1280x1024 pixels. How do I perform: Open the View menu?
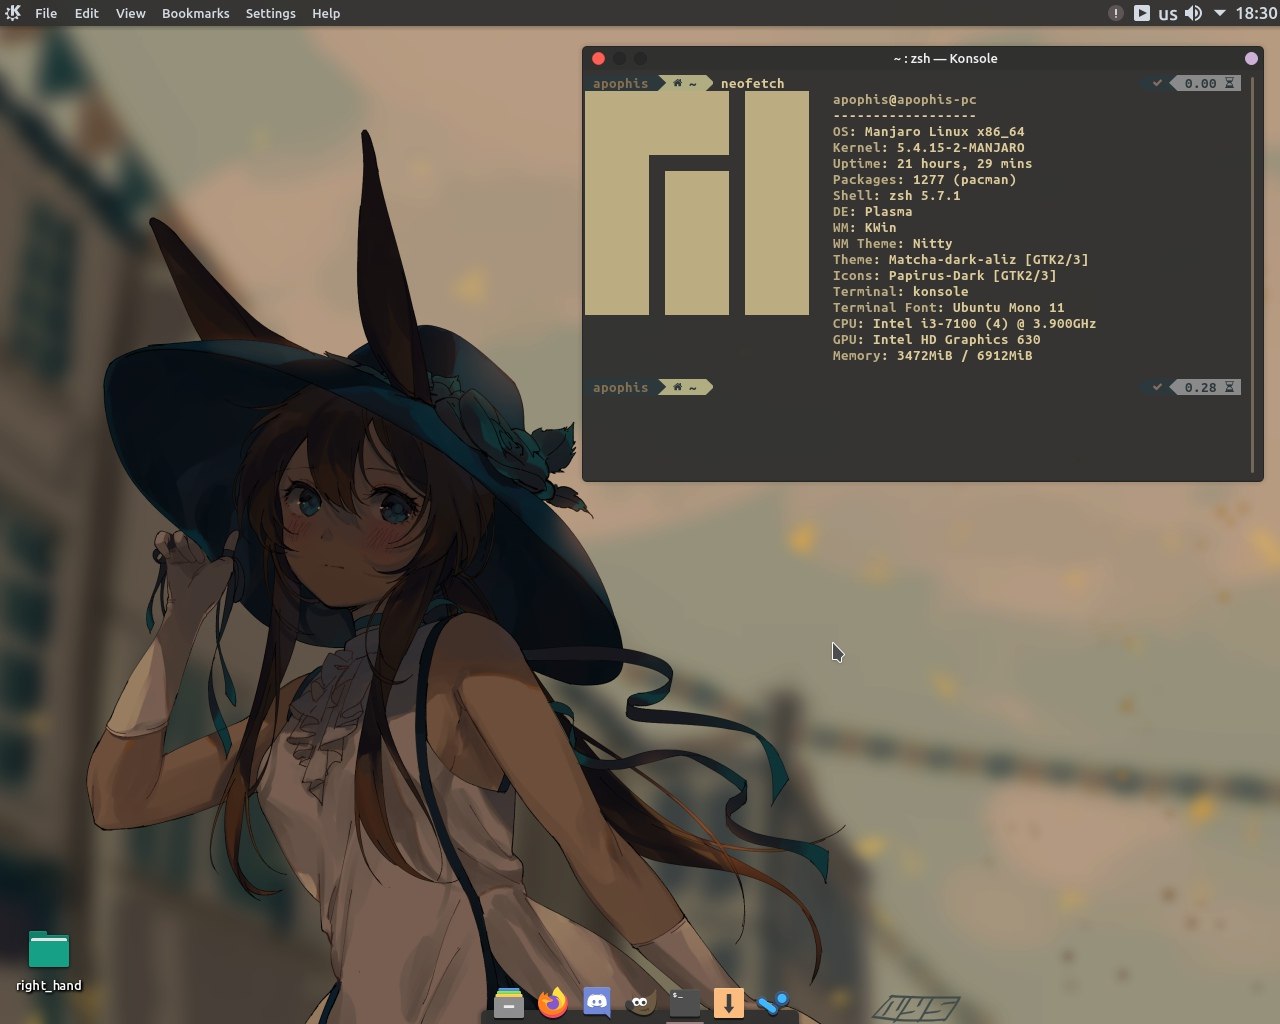130,13
